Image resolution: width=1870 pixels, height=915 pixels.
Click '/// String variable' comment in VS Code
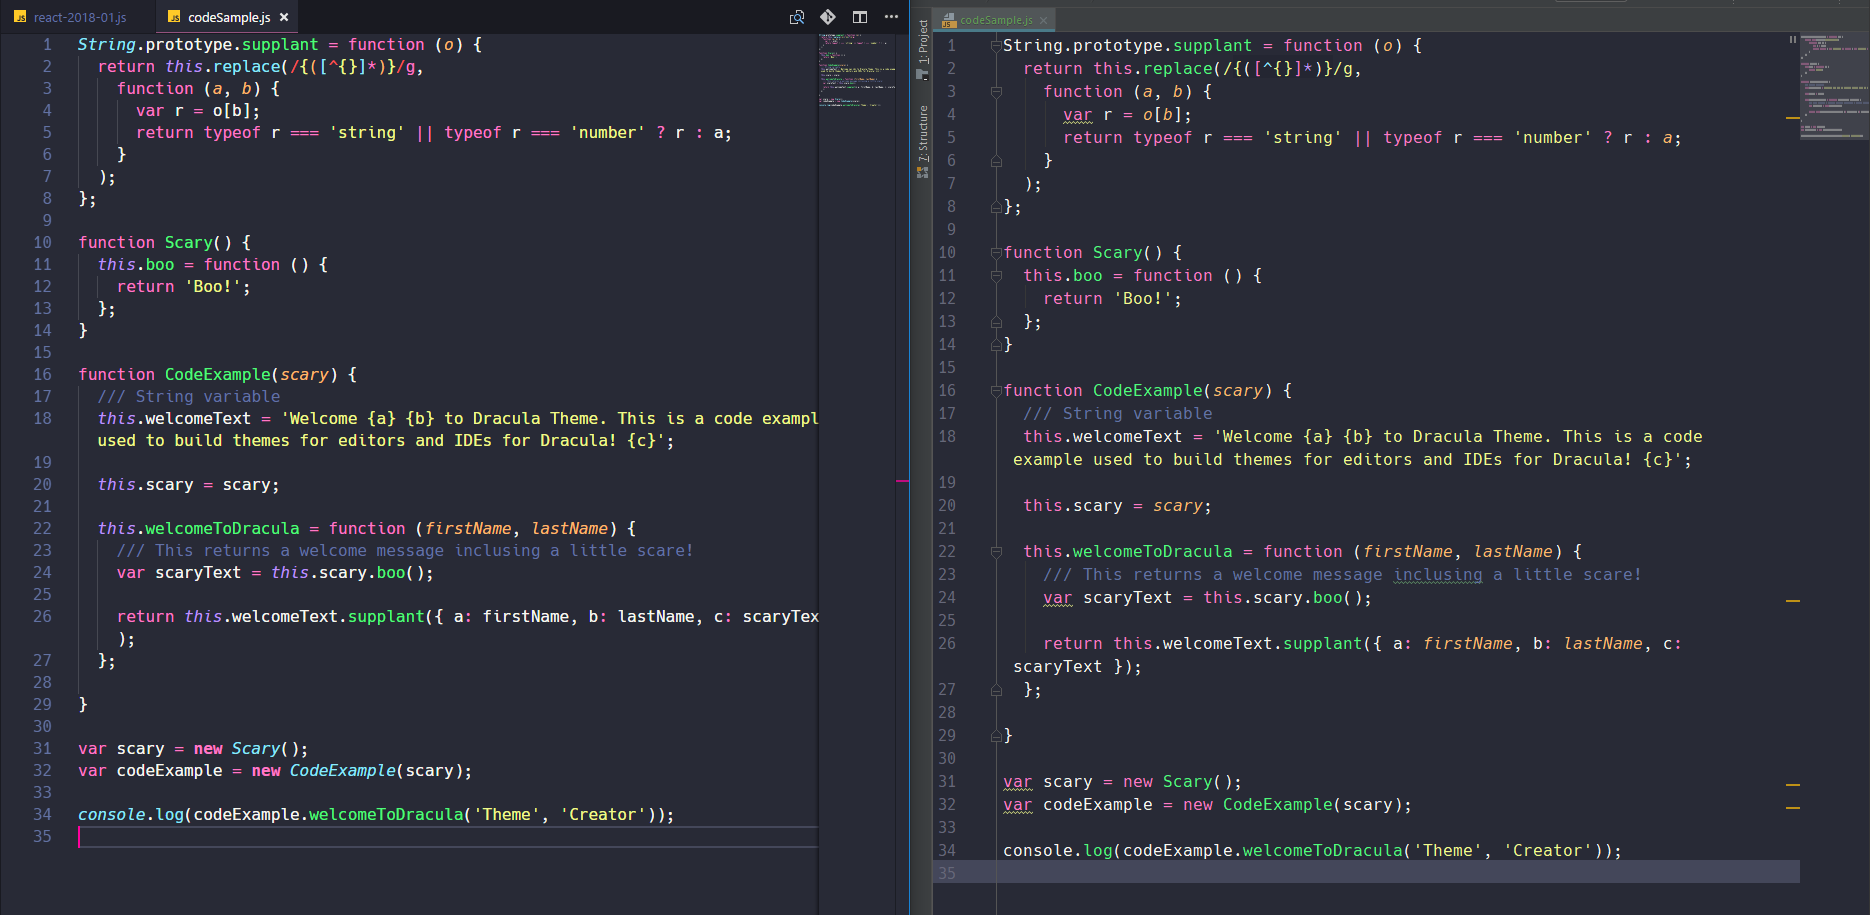189,396
